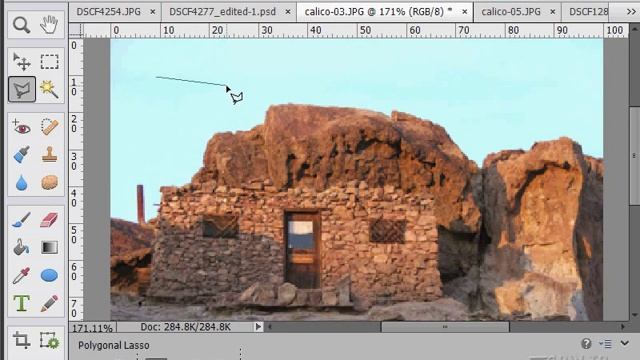640x360 pixels.
Task: Open tool options help question mark
Action: [x=586, y=344]
